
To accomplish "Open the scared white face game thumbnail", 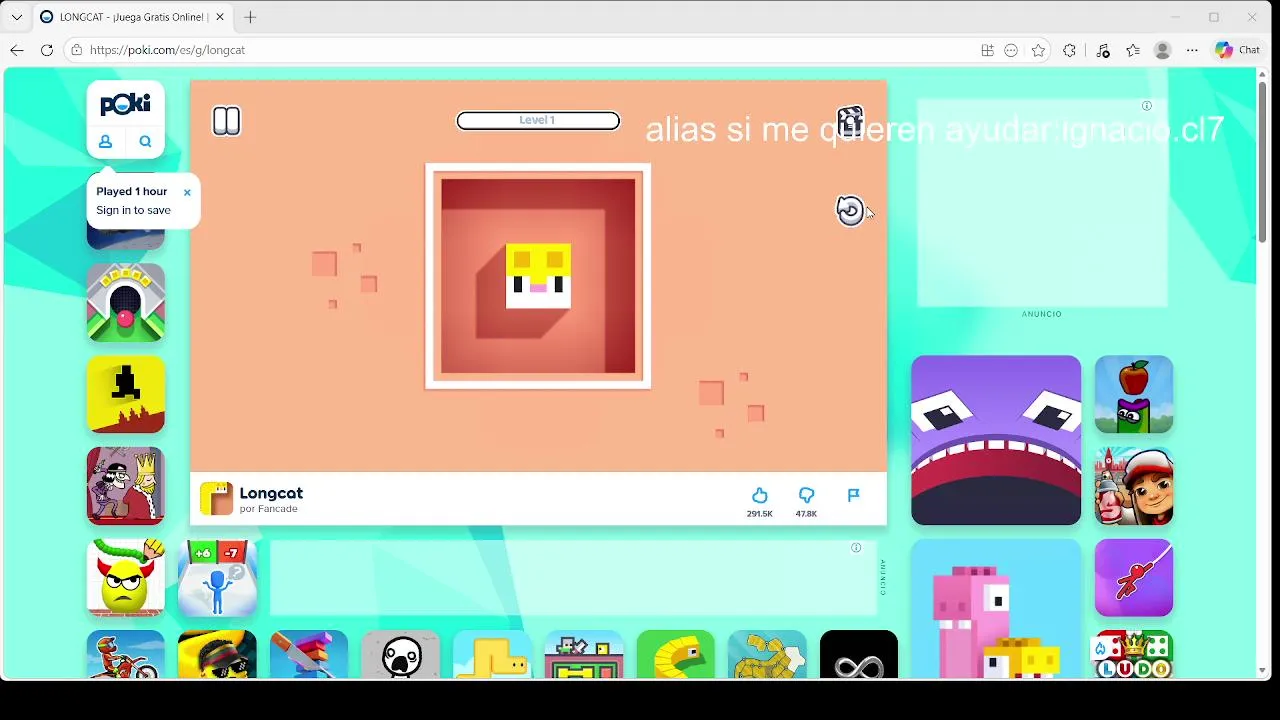I will point(400,656).
